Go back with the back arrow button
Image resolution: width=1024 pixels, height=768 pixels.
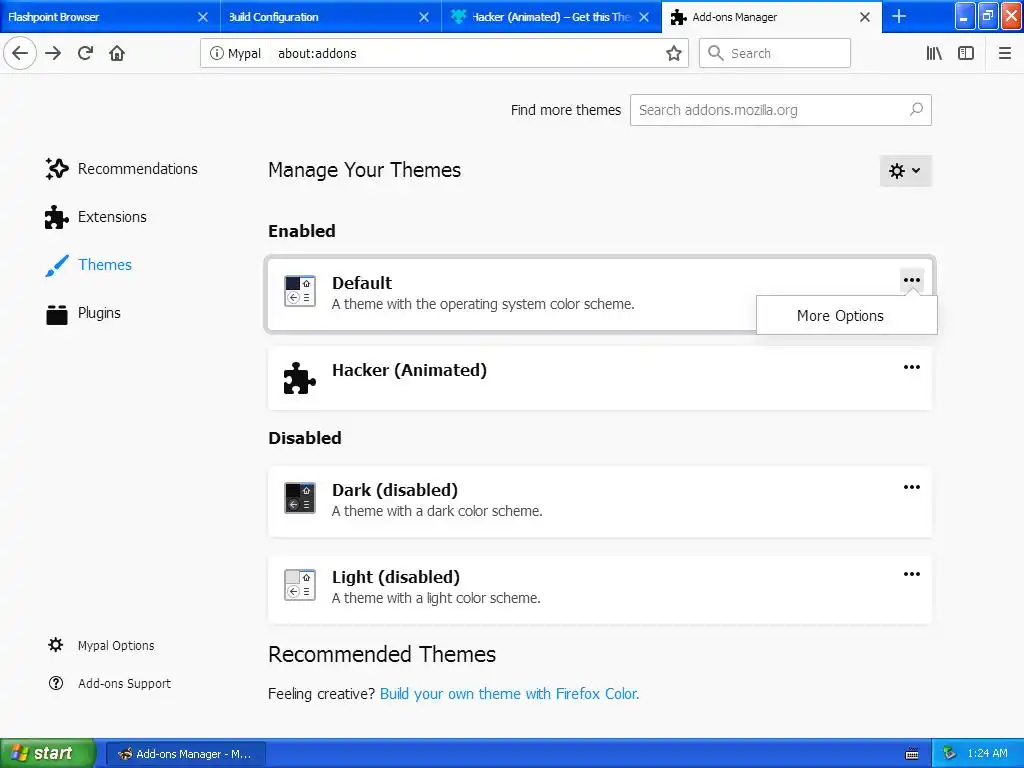[20, 53]
